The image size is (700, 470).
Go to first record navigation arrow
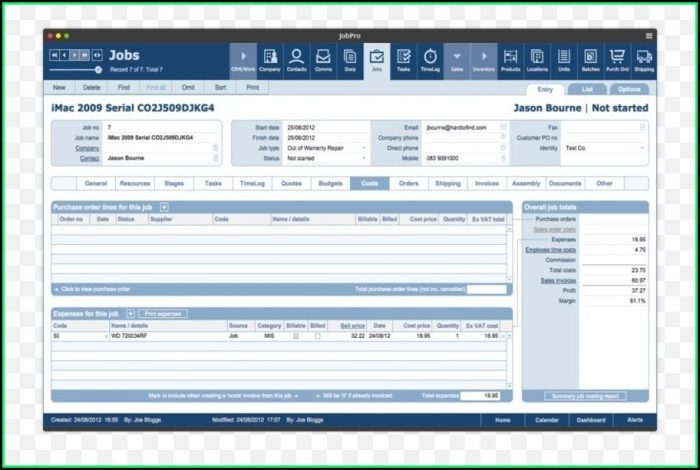tap(54, 55)
